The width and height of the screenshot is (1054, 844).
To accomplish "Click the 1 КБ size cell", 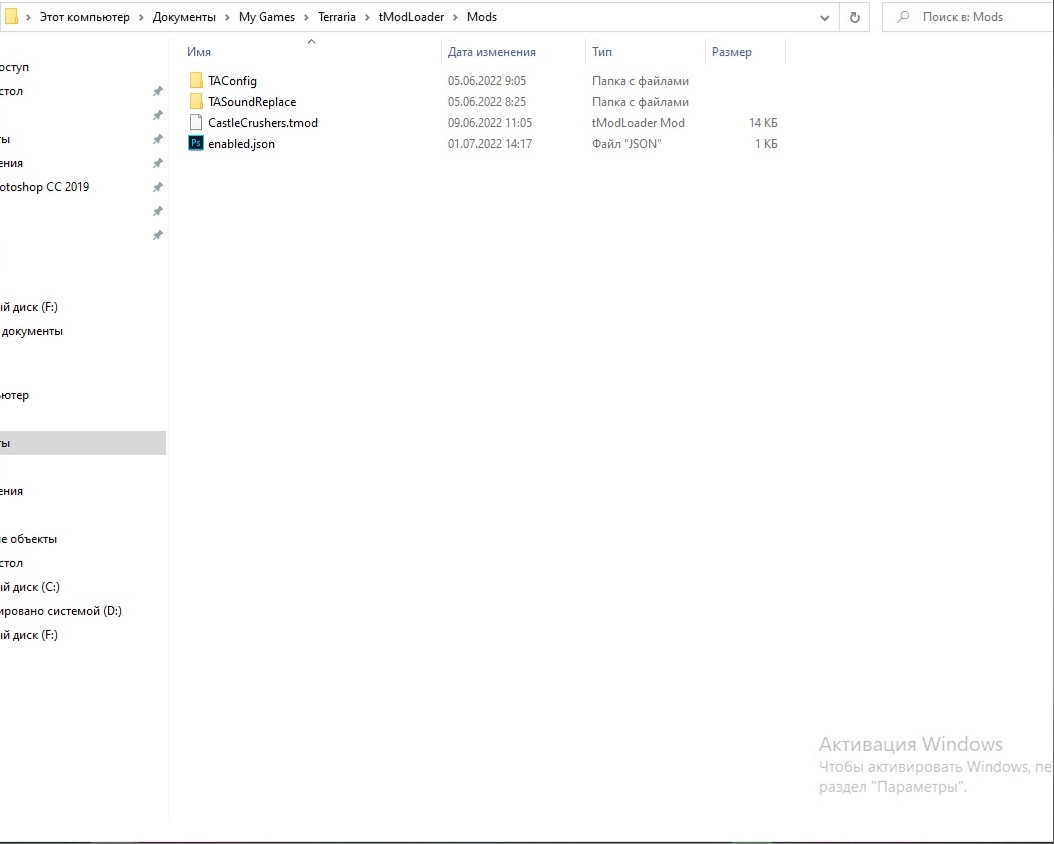I will click(x=766, y=143).
